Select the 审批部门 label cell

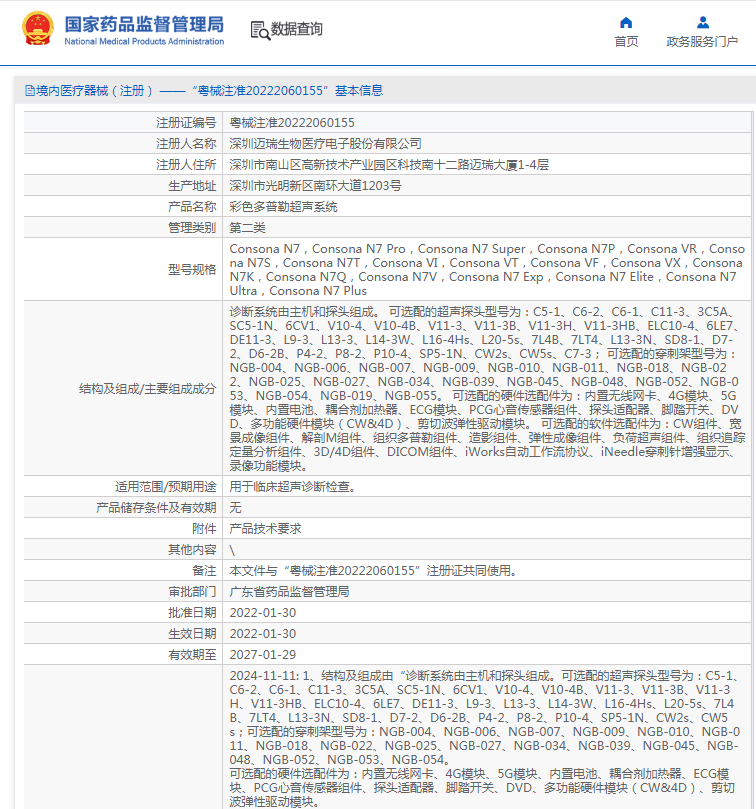tap(123, 592)
